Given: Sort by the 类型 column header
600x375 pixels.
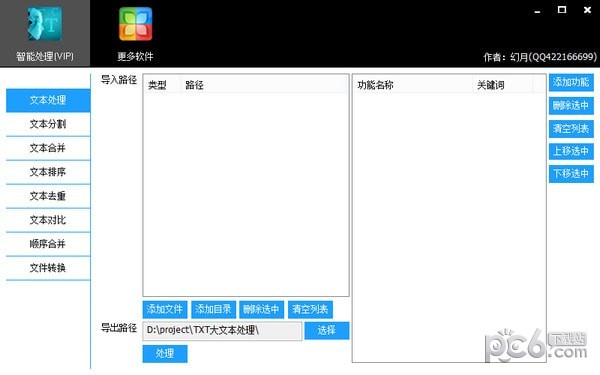Looking at the screenshot, I should coord(162,85).
